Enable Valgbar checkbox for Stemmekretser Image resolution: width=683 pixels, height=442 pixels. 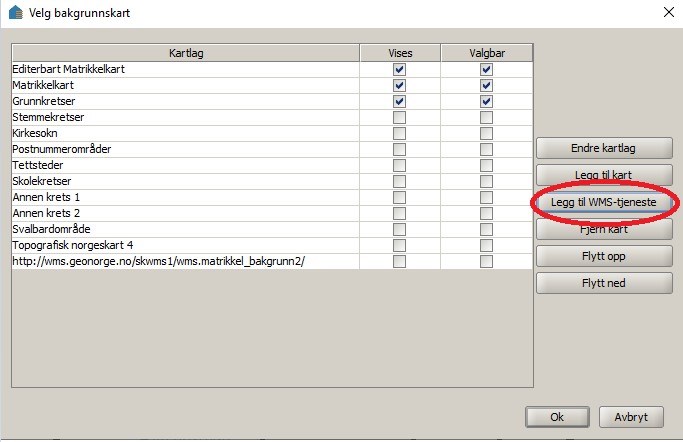click(x=486, y=118)
